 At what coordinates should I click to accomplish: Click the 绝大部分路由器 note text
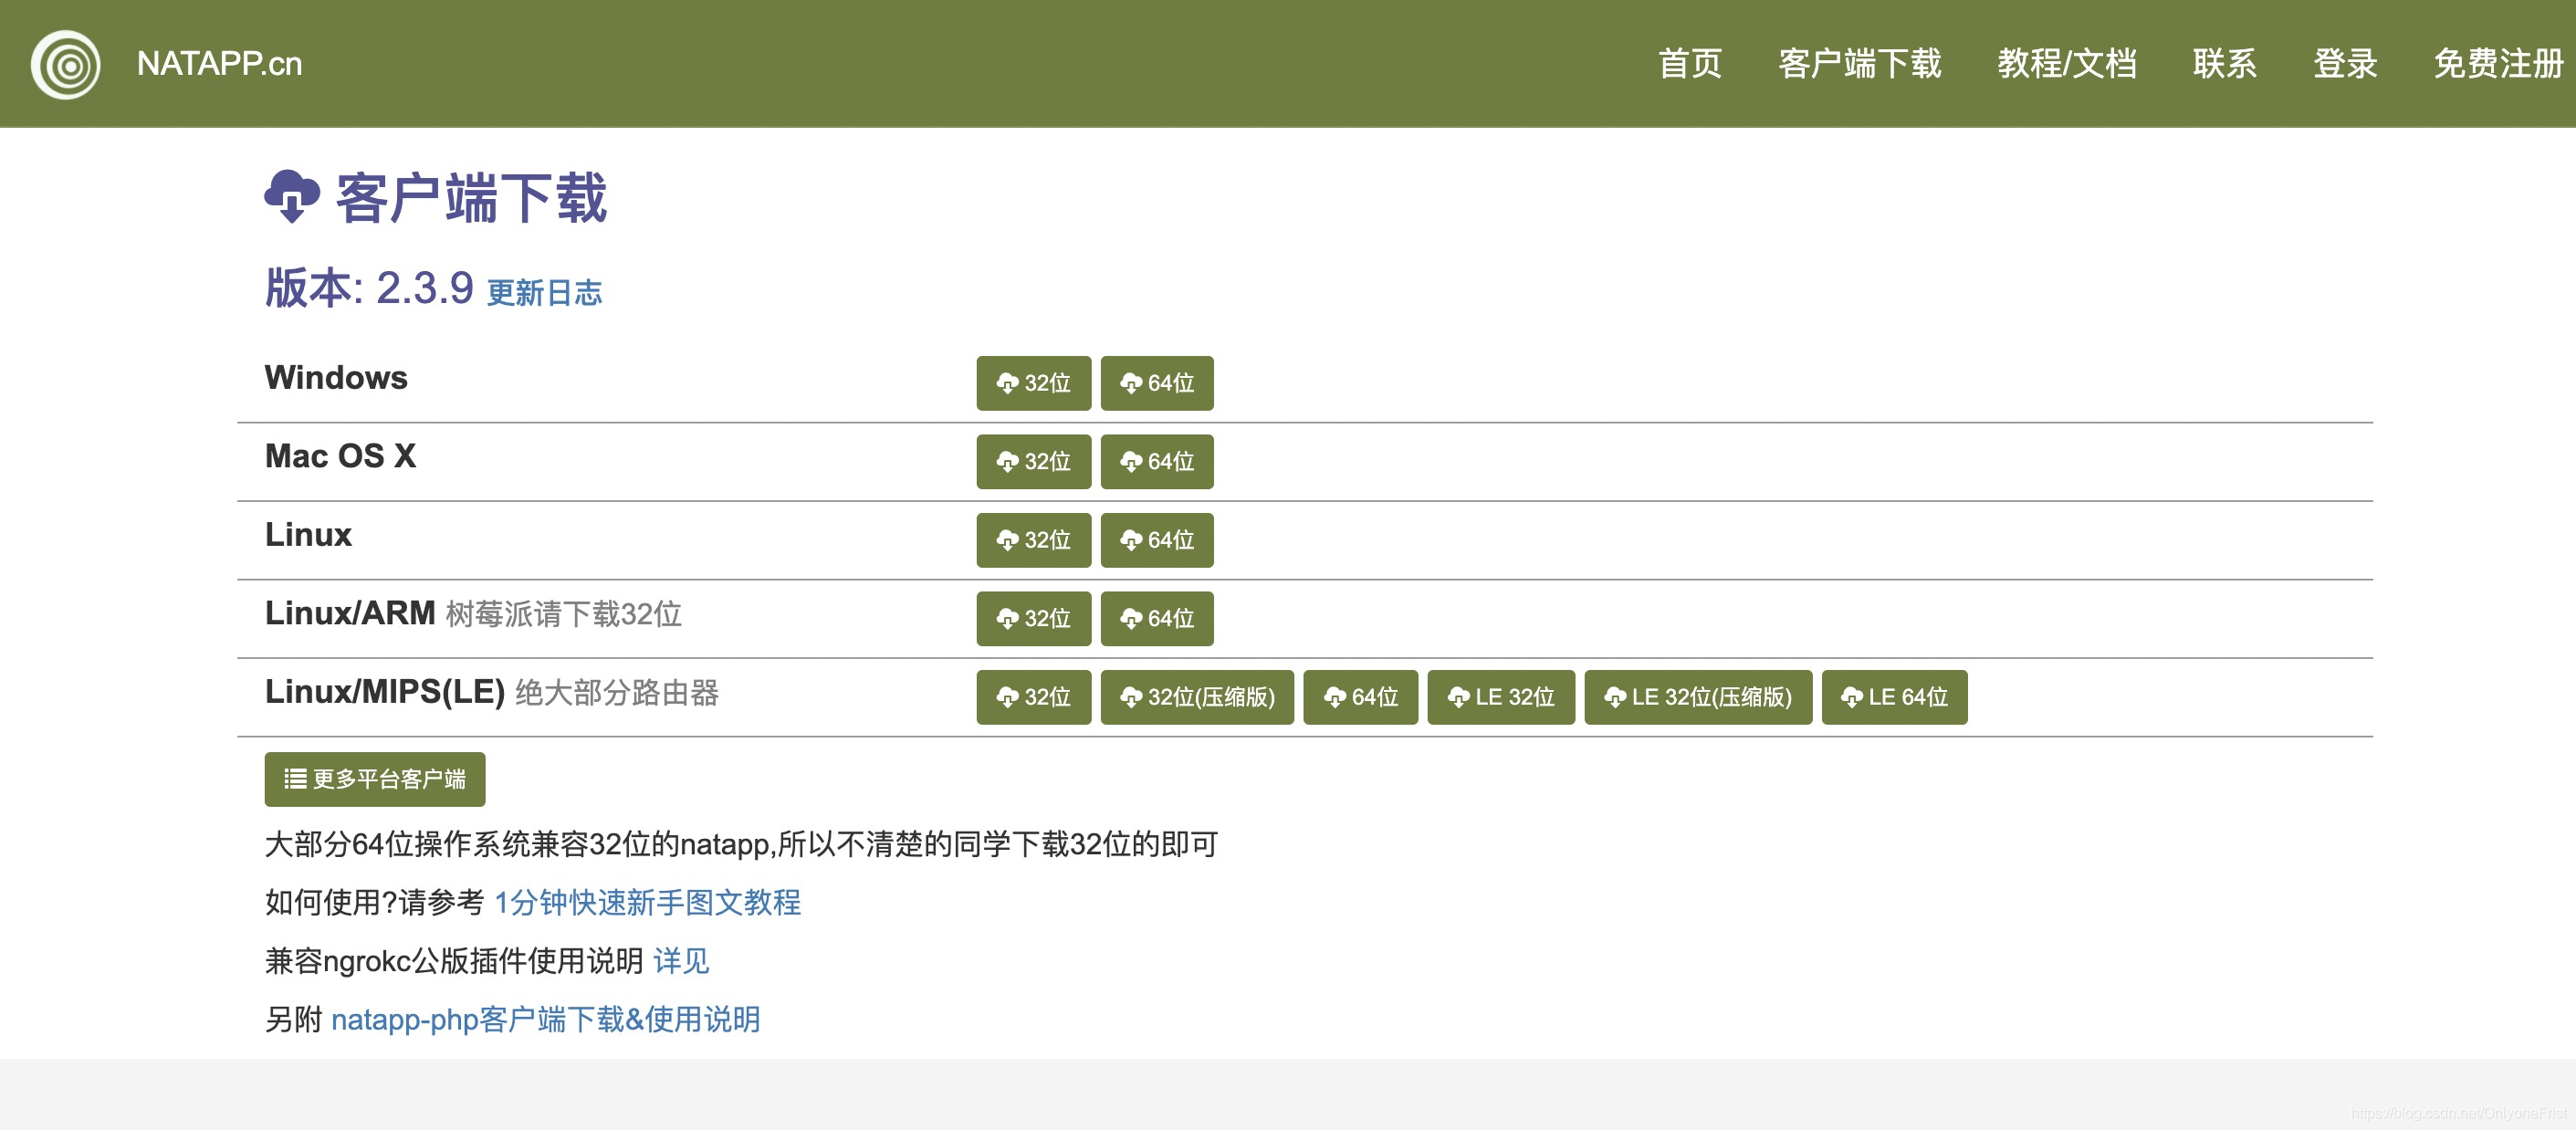click(x=617, y=692)
